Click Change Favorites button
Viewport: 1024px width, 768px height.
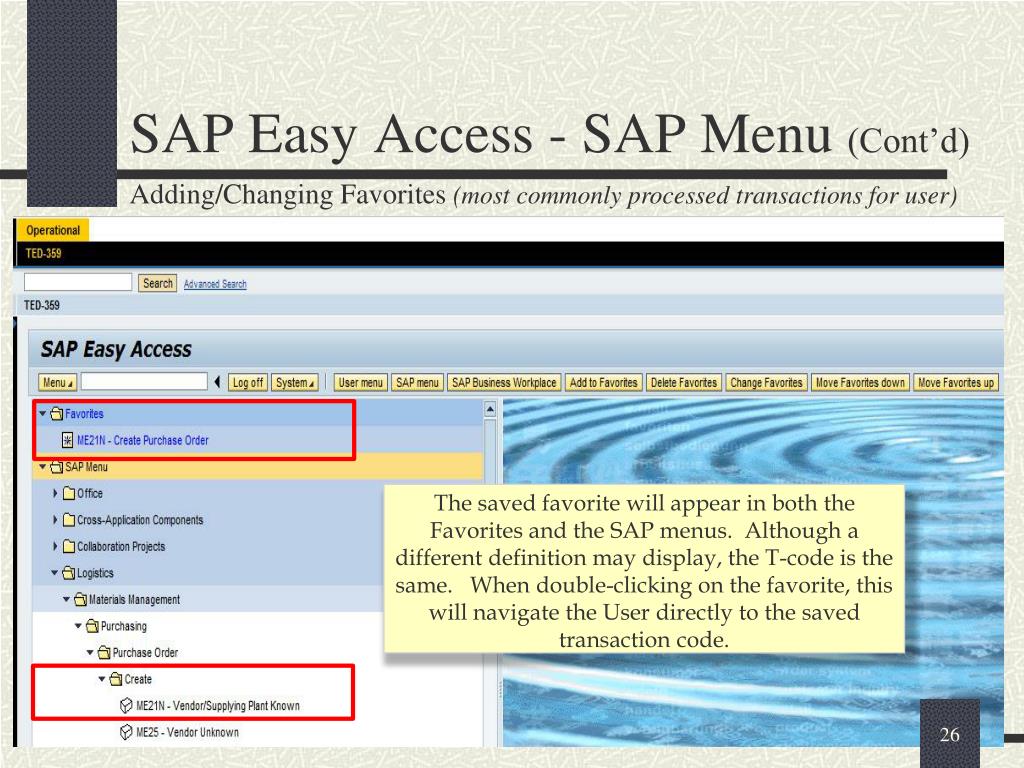coord(766,383)
